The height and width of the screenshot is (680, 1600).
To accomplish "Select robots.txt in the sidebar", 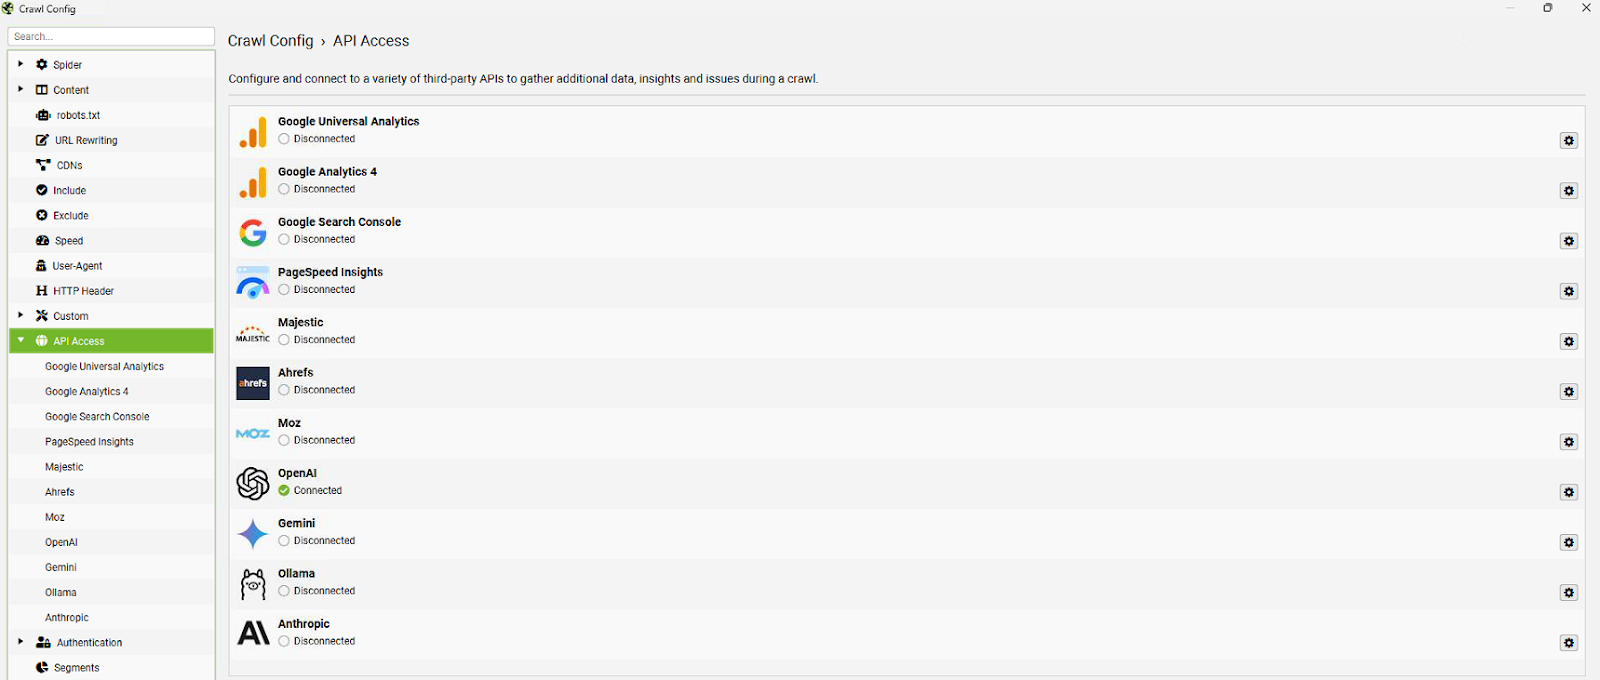I will tap(78, 115).
